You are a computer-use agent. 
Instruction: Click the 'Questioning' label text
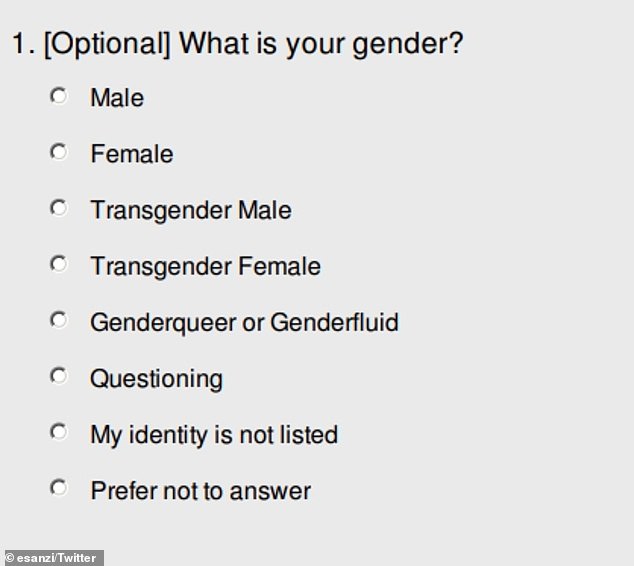click(156, 379)
